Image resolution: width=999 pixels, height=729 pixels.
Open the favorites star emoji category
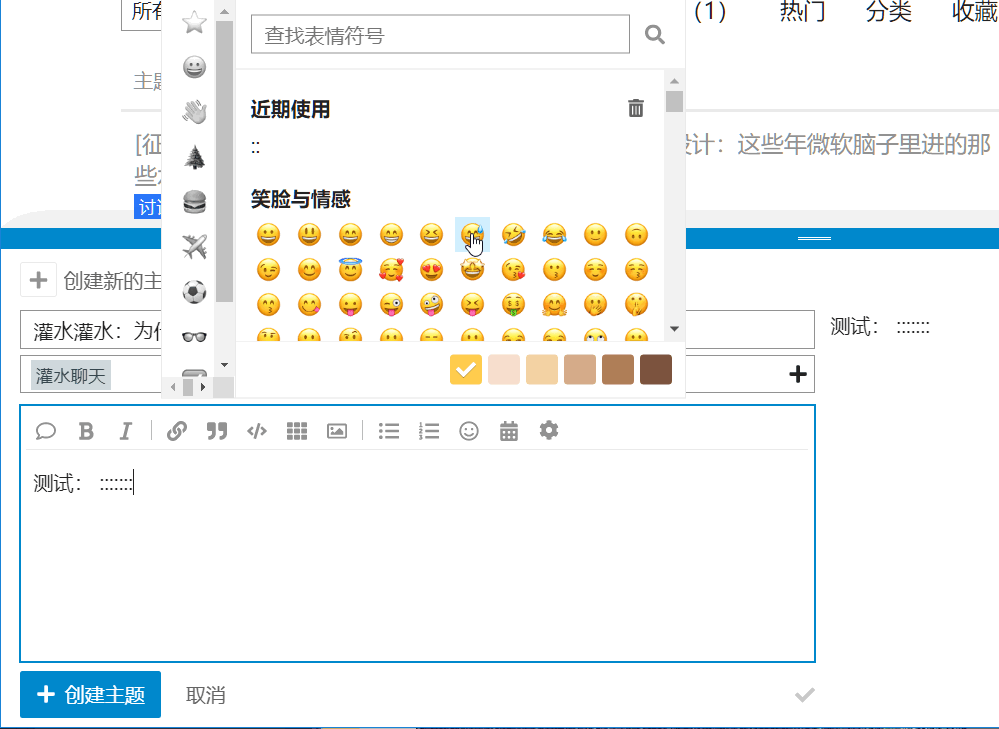tap(195, 22)
